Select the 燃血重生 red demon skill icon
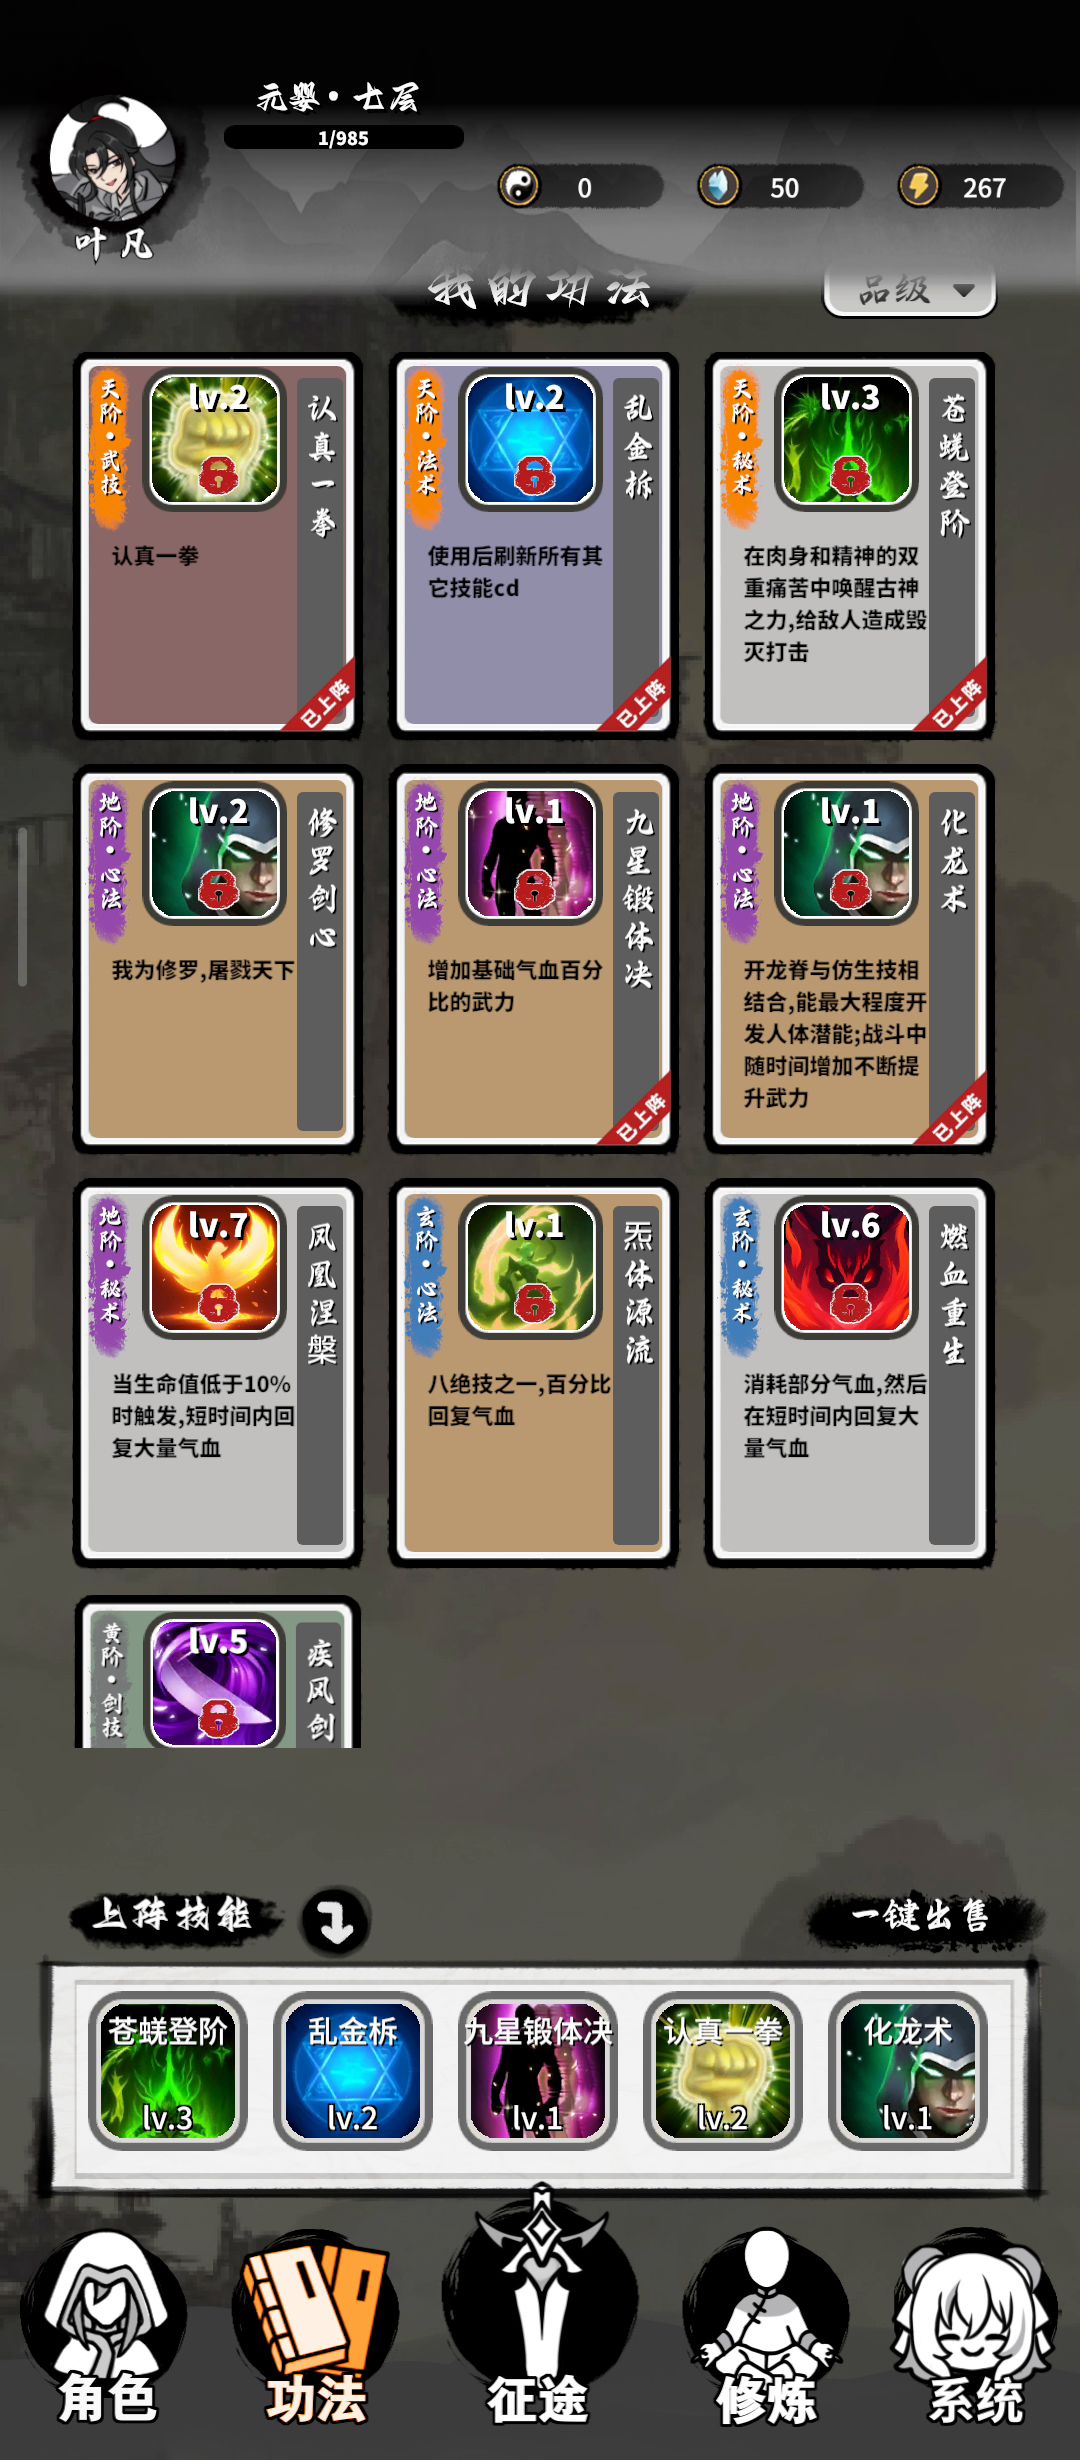The image size is (1080, 2460). [848, 1267]
